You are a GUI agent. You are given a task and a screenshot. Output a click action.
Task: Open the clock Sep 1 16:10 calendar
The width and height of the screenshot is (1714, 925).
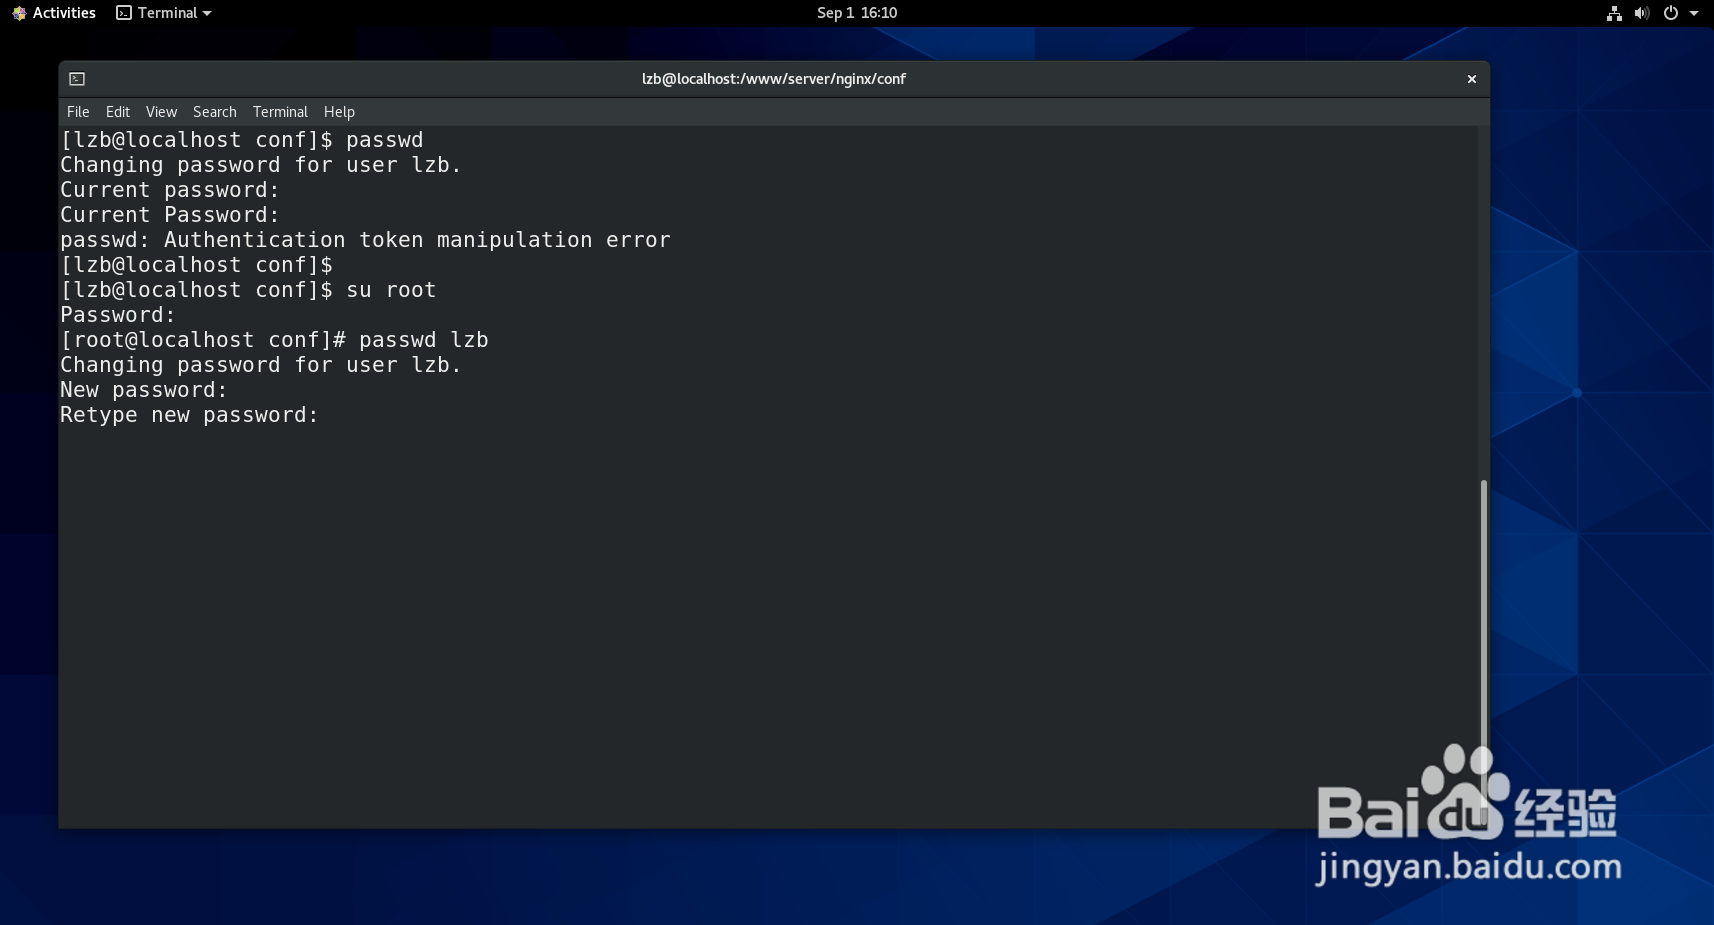857,13
